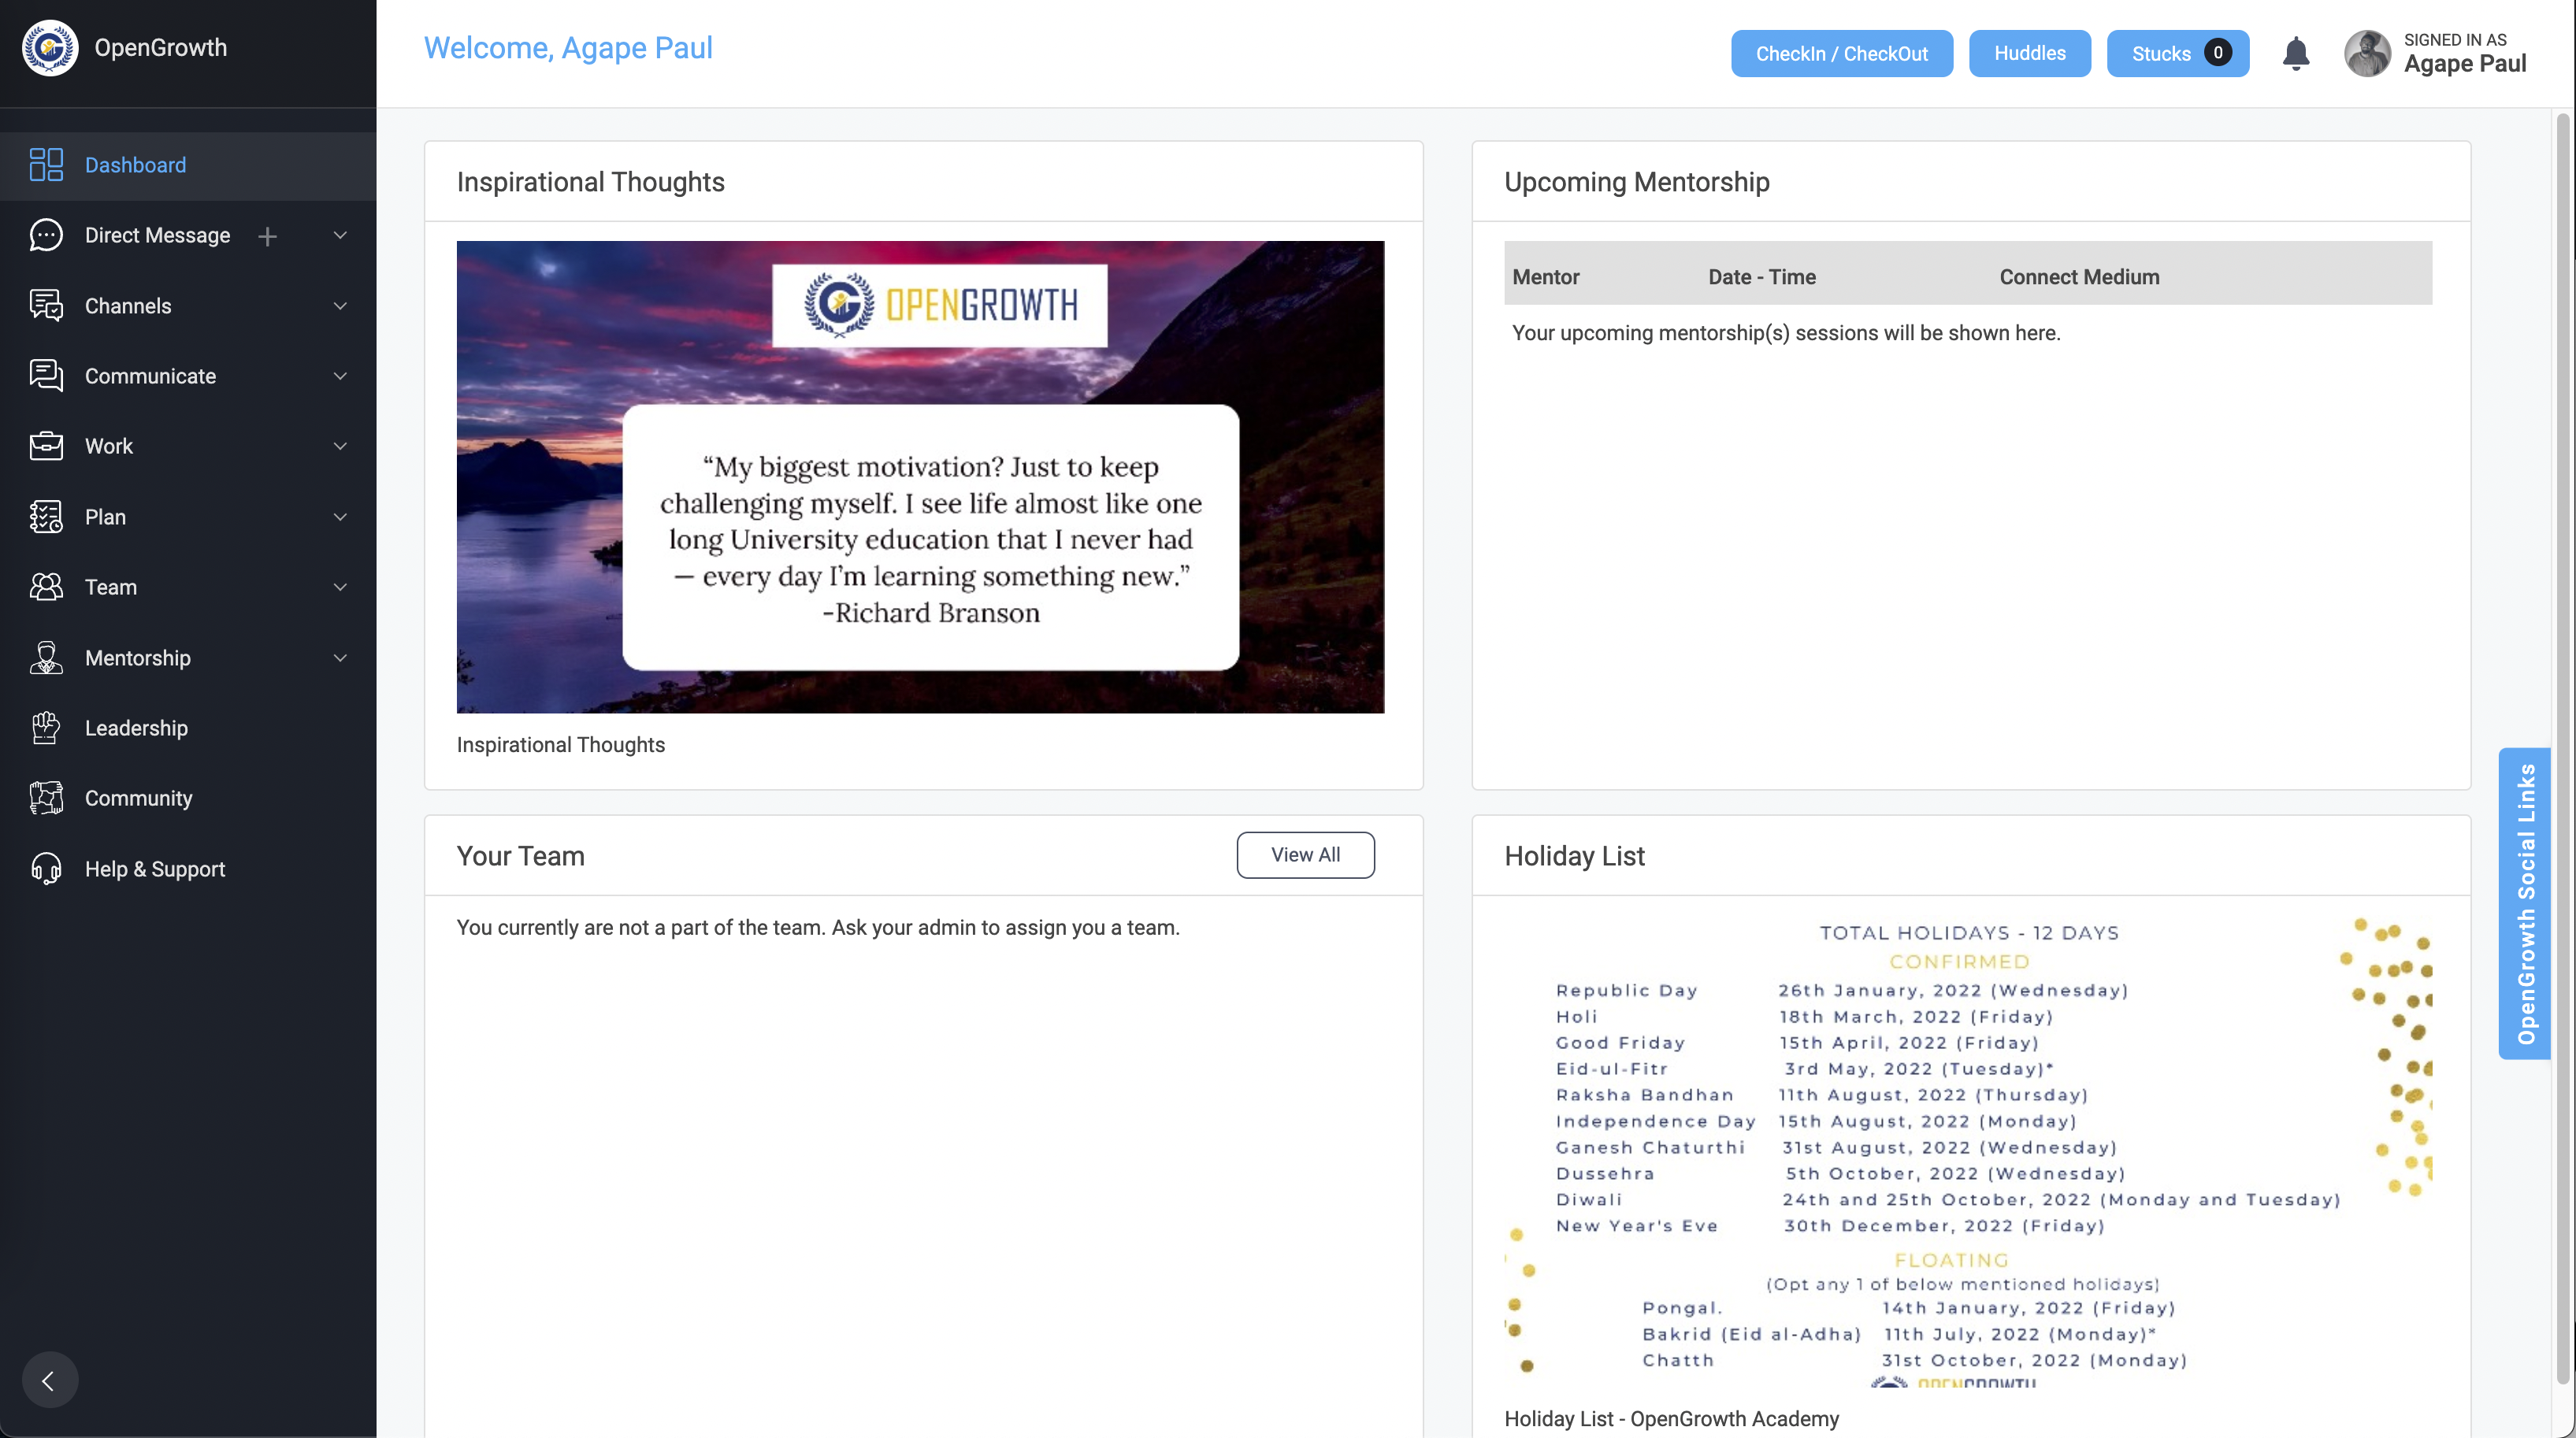
Task: Expand the Communicate chevron
Action: click(x=340, y=376)
